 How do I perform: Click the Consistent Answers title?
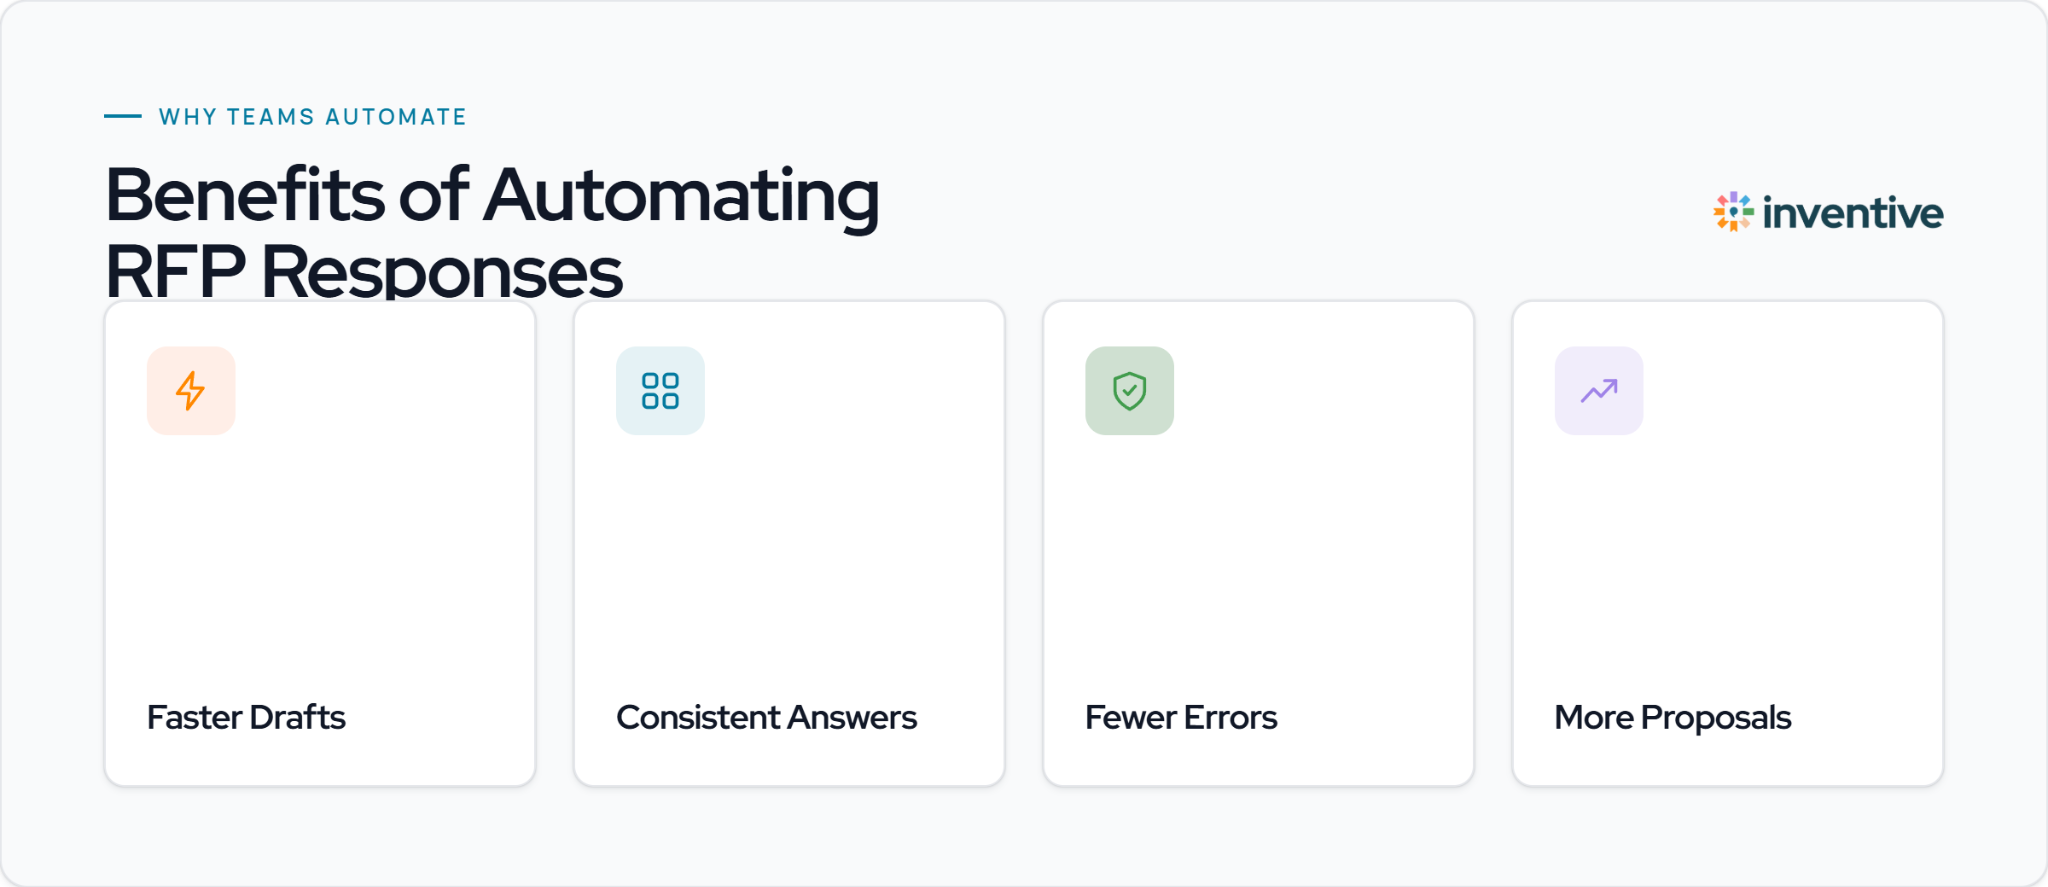766,717
